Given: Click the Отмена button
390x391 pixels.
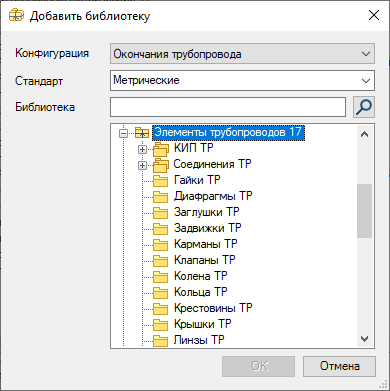Looking at the screenshot, I should 339,366.
